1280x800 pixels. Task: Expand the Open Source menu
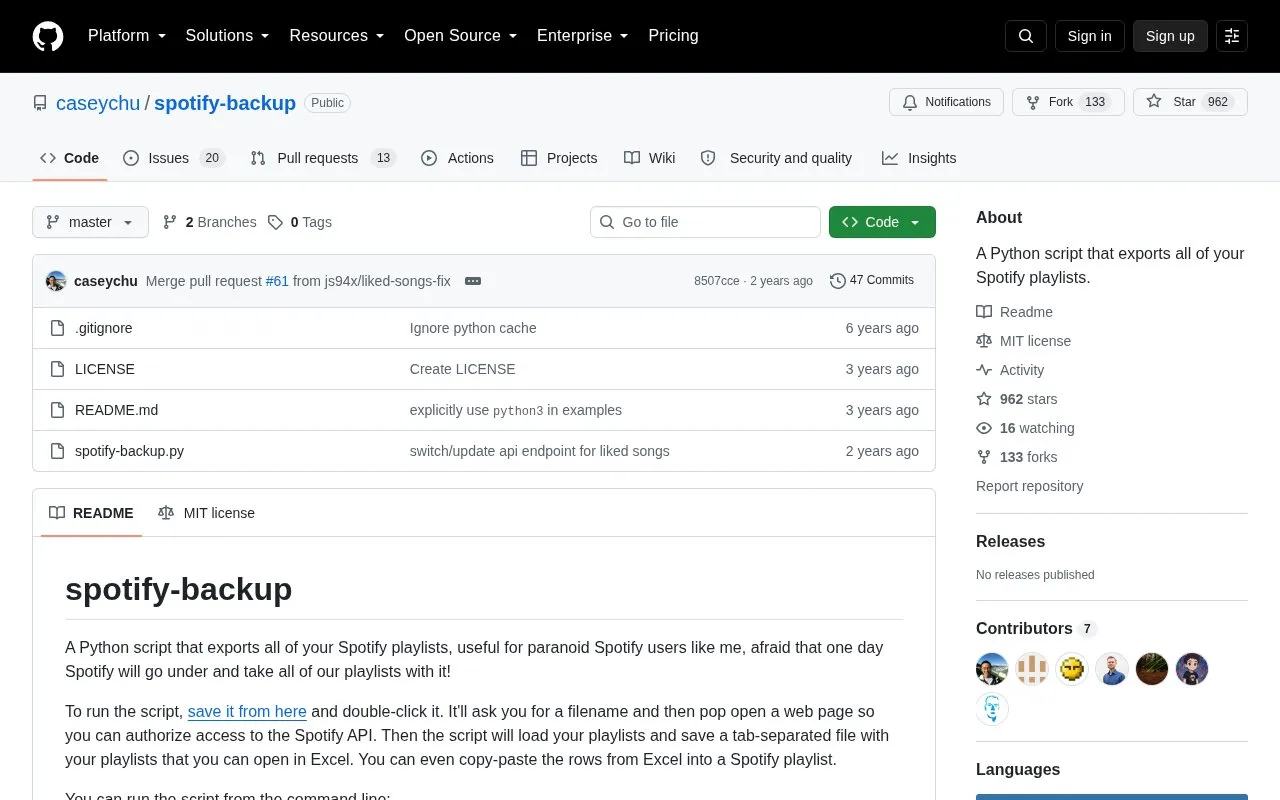(x=461, y=36)
